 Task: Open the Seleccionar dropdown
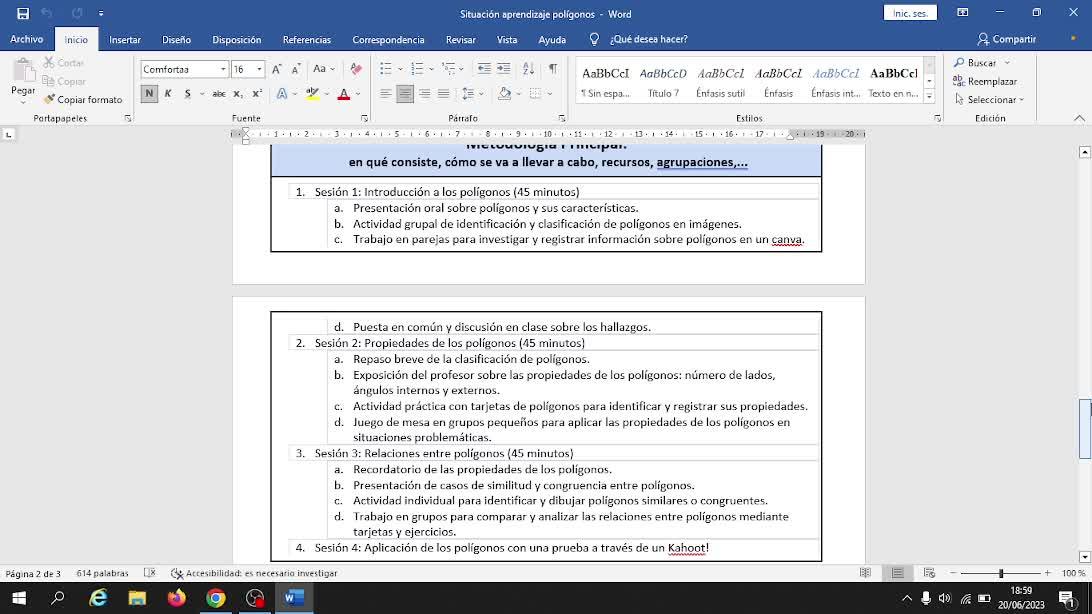point(989,100)
